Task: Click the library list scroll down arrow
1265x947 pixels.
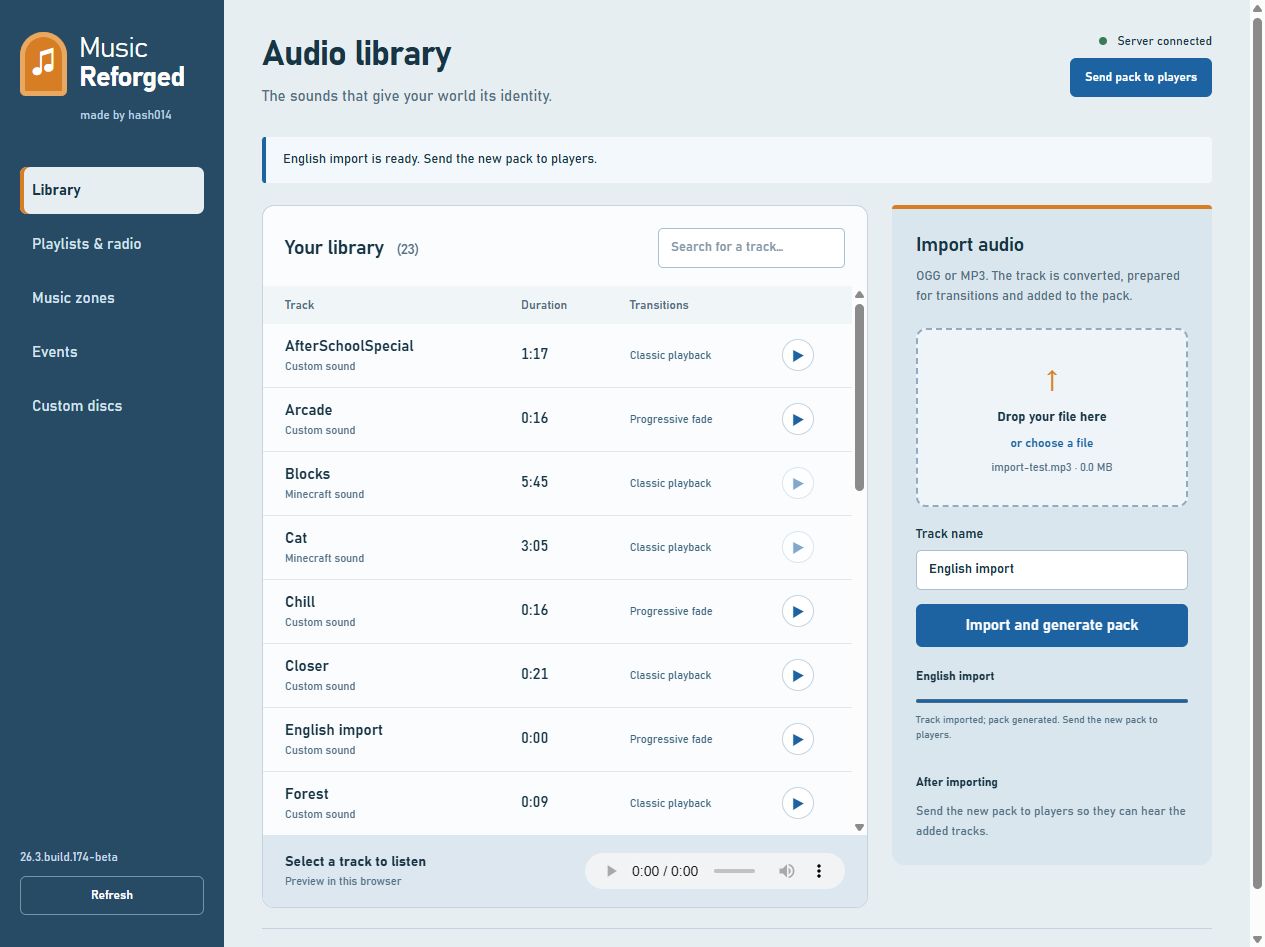Action: click(859, 827)
